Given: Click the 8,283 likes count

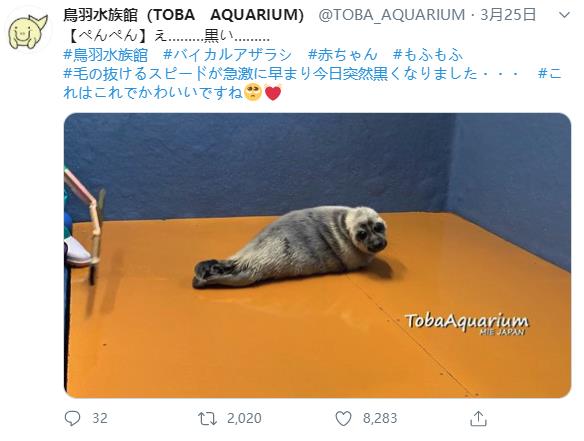Looking at the screenshot, I should 380,418.
